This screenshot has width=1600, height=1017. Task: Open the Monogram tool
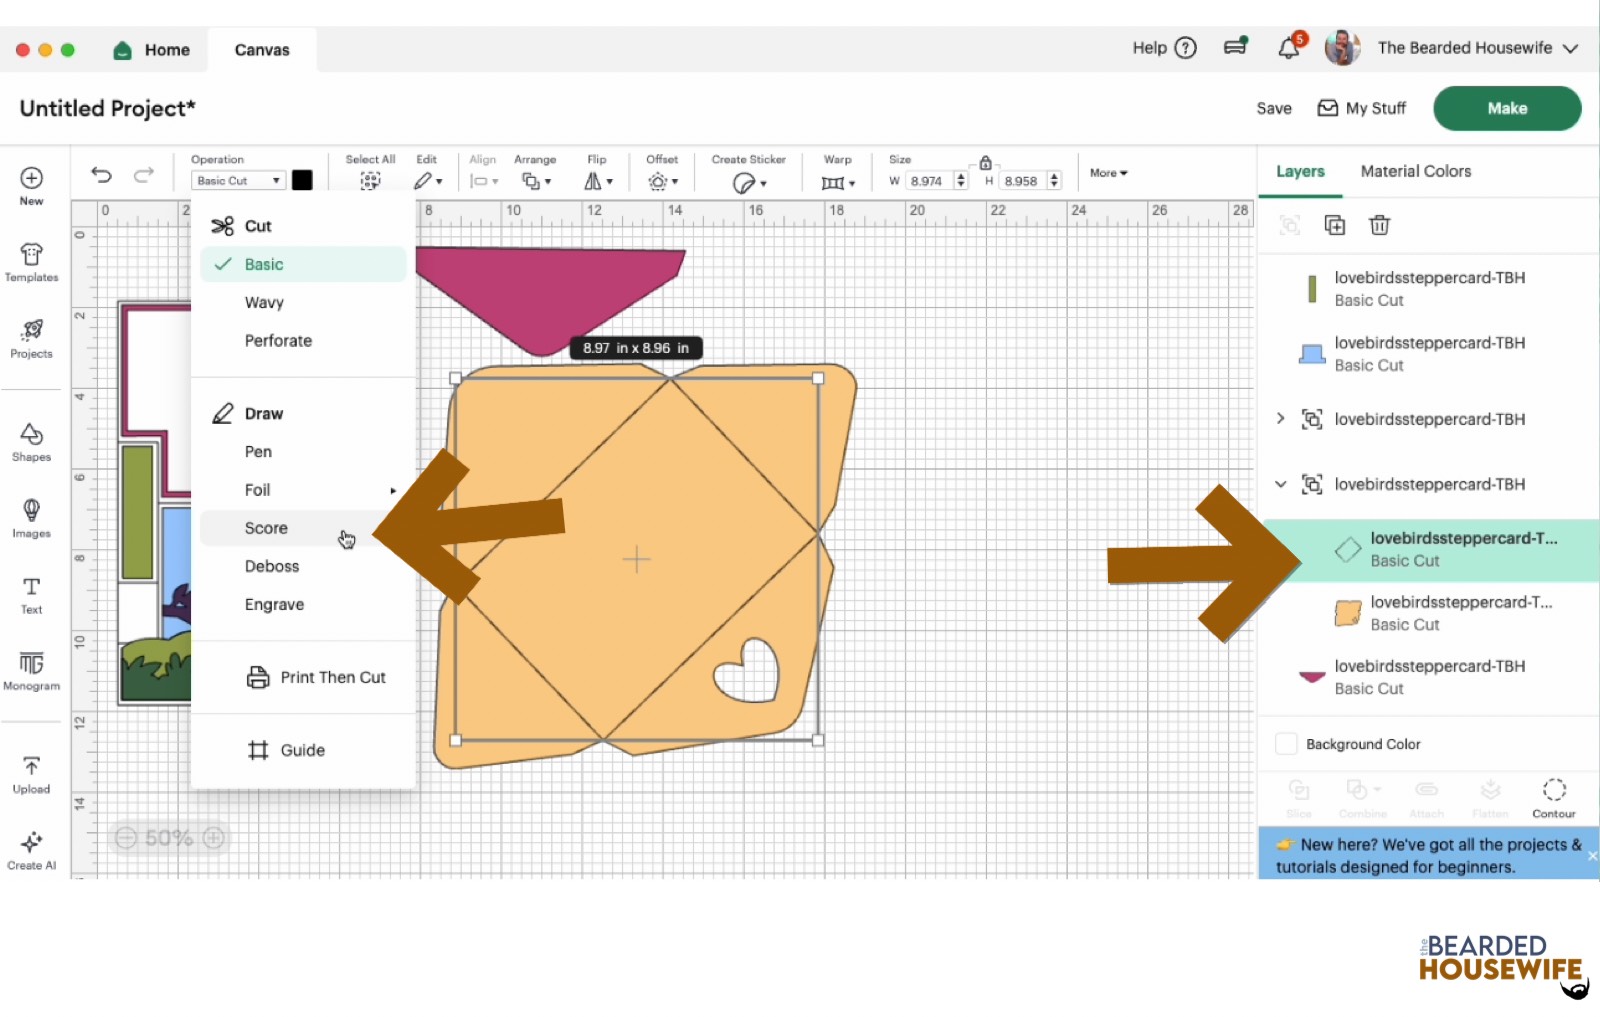coord(31,670)
